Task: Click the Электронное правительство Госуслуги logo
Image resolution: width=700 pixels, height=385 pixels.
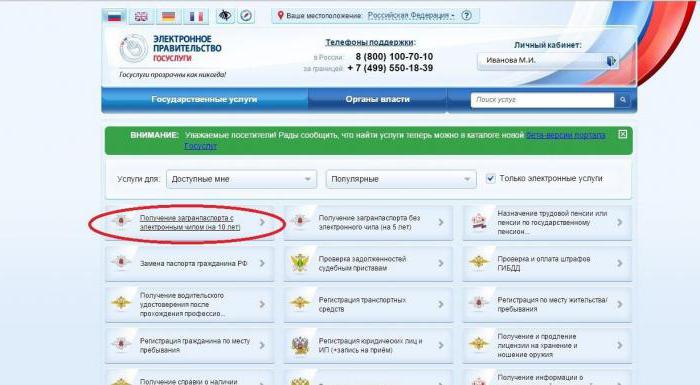Action: (171, 48)
